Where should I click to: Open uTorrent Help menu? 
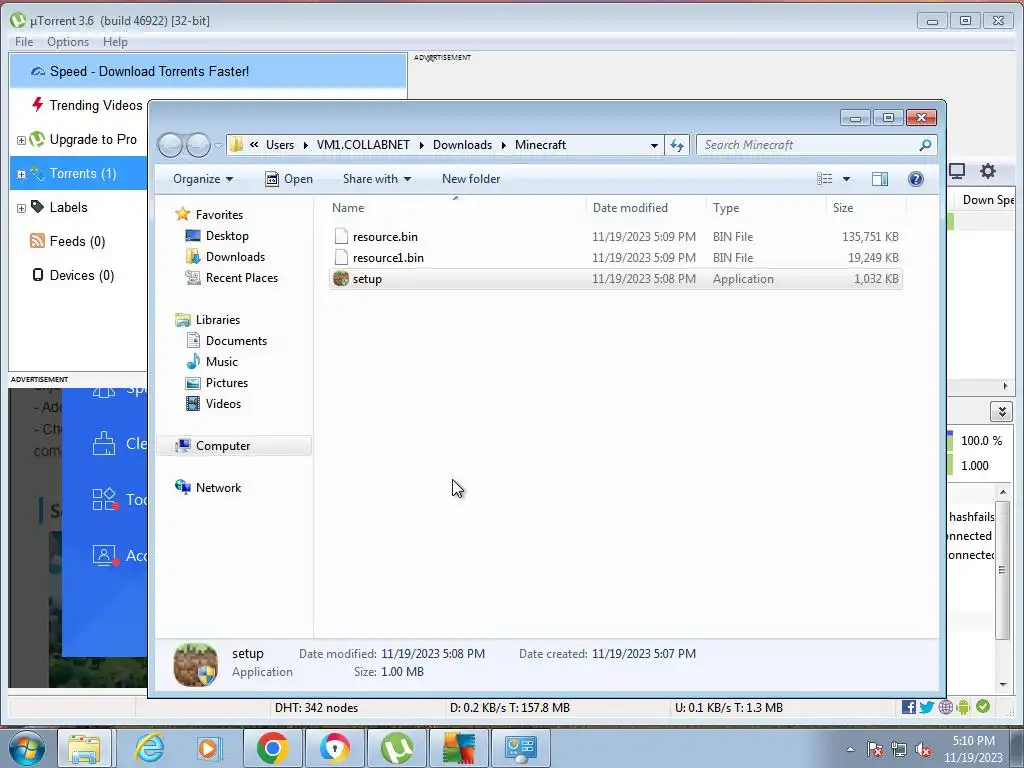[x=115, y=42]
